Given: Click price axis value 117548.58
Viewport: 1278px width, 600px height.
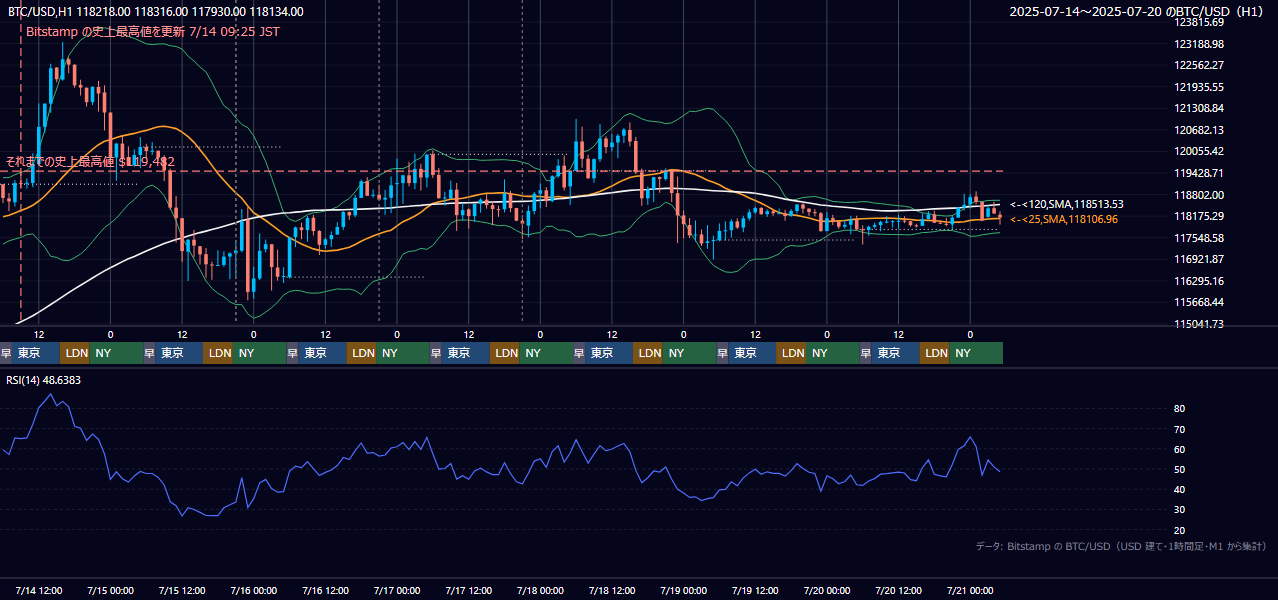Looking at the screenshot, I should pos(1199,238).
